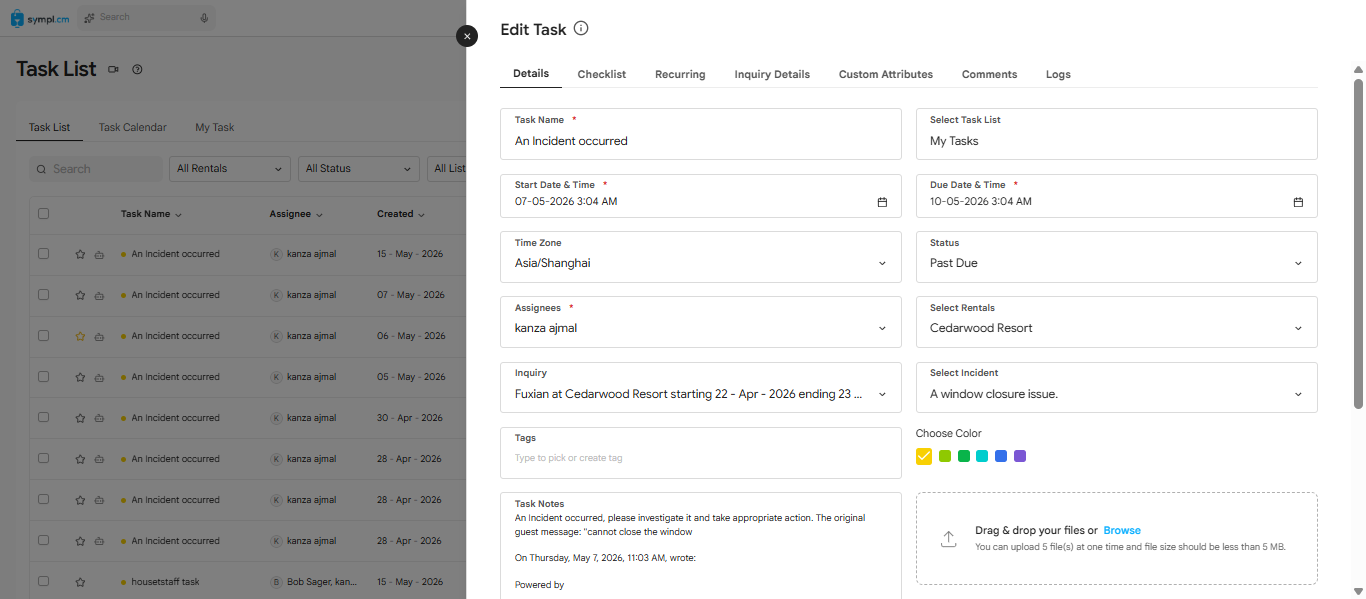Click magnifier icon in task list search box
1366x599 pixels.
(41, 169)
